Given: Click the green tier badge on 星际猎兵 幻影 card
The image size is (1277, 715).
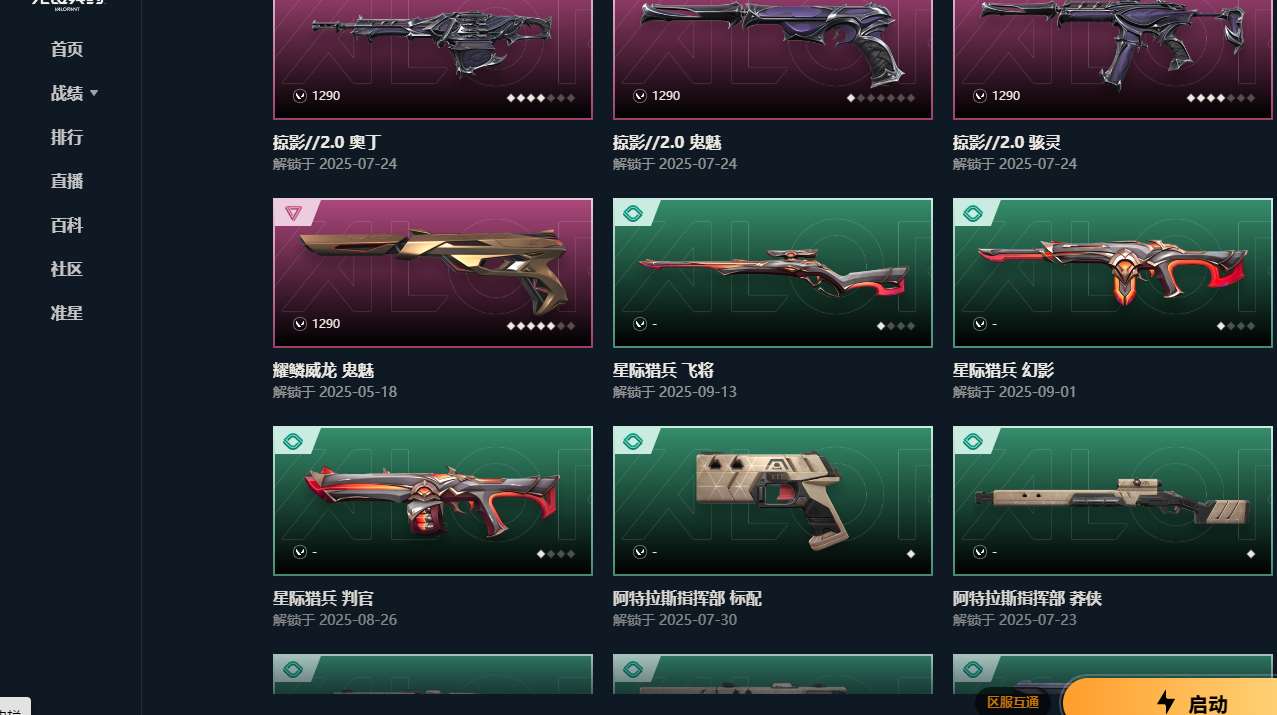Looking at the screenshot, I should pos(973,212).
